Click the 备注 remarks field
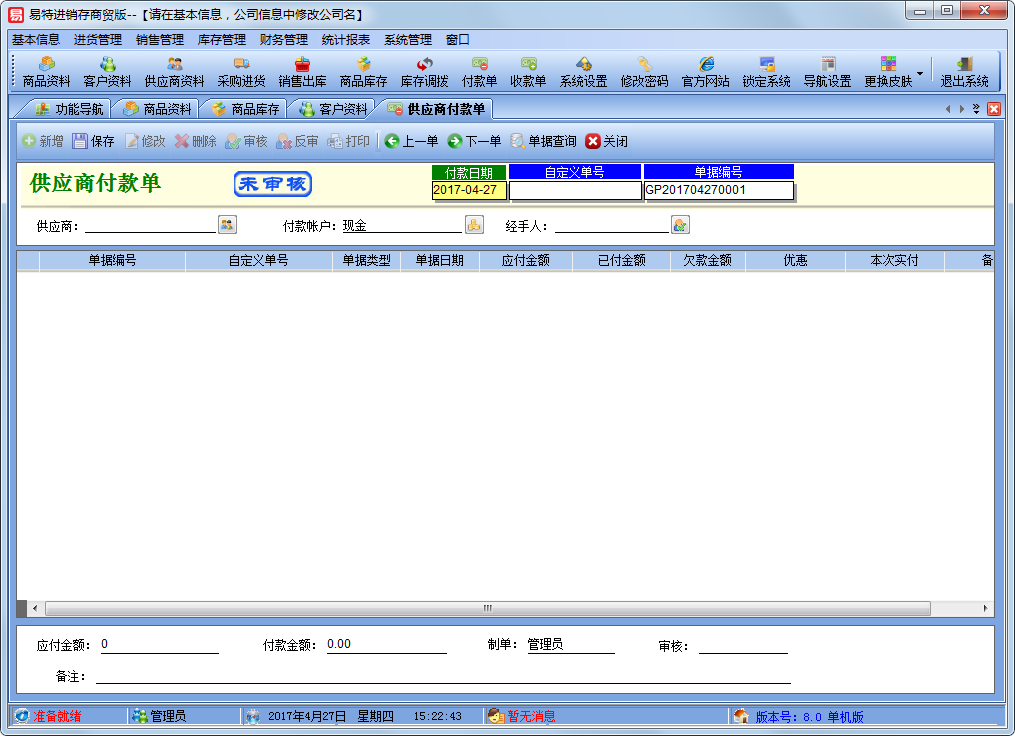Screen dimensions: 1015x736 click(443, 676)
